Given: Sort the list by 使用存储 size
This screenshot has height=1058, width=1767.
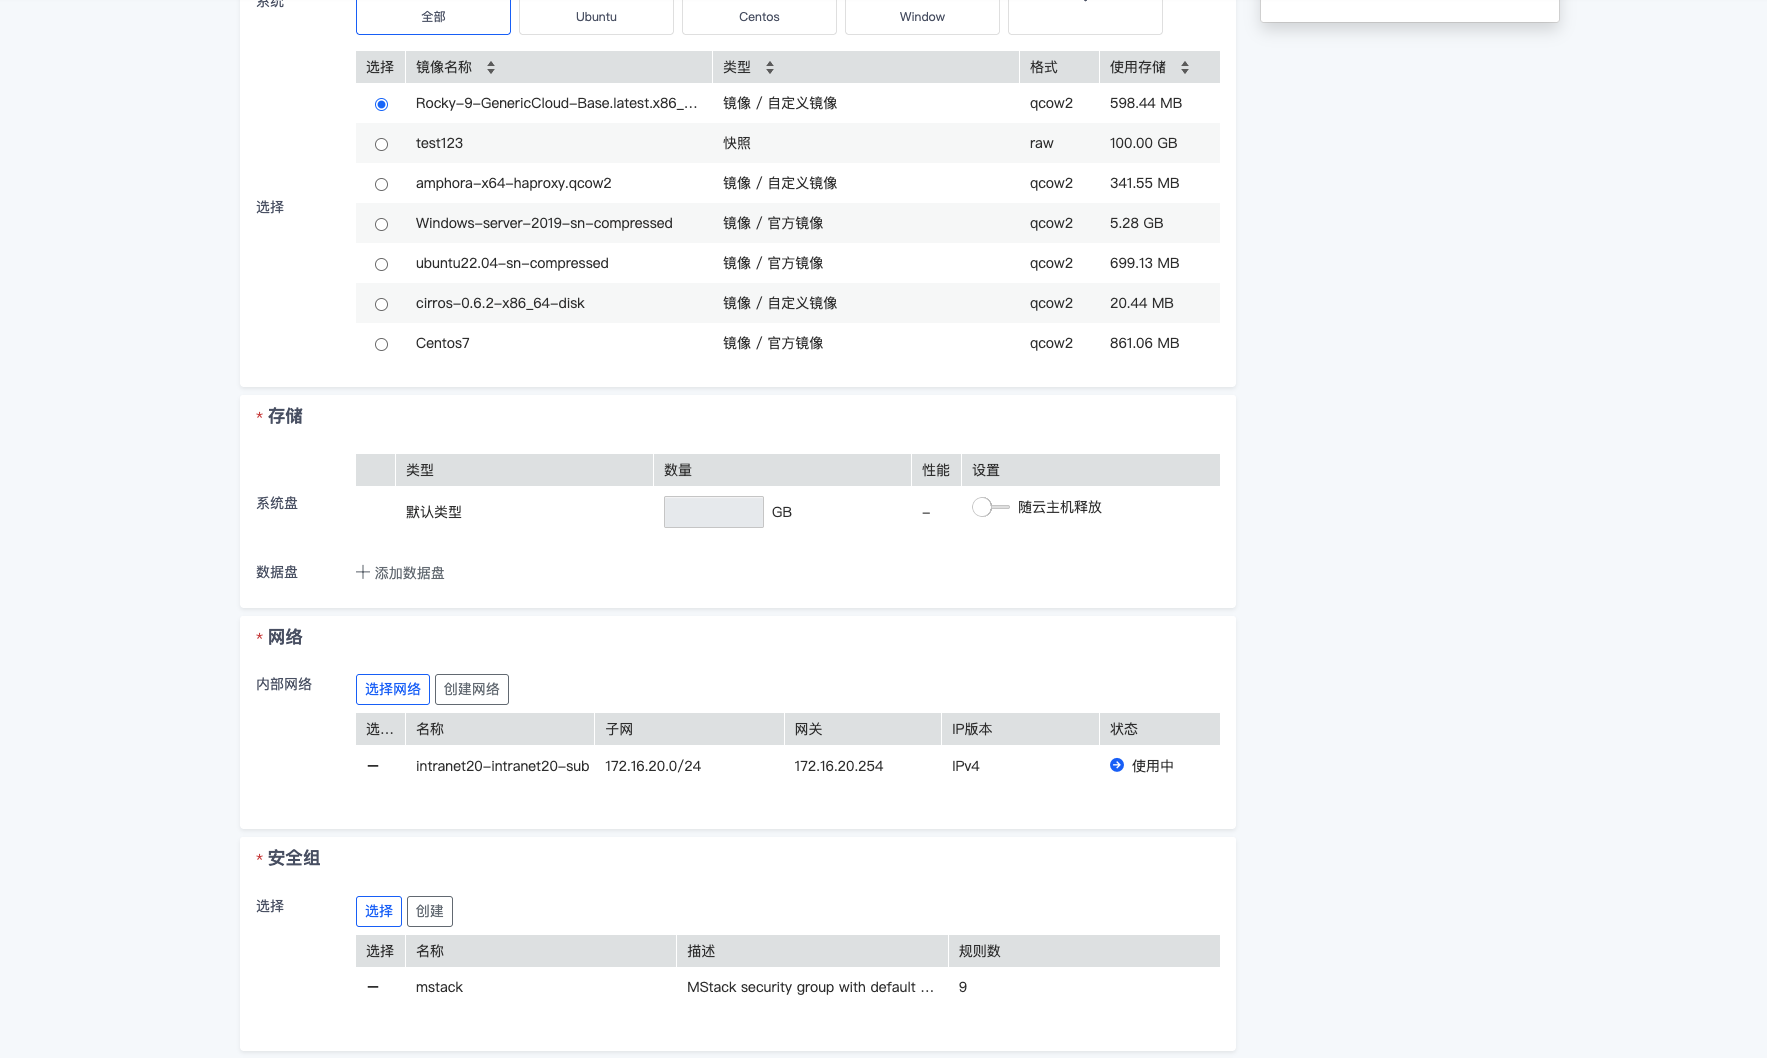Looking at the screenshot, I should (x=1185, y=68).
